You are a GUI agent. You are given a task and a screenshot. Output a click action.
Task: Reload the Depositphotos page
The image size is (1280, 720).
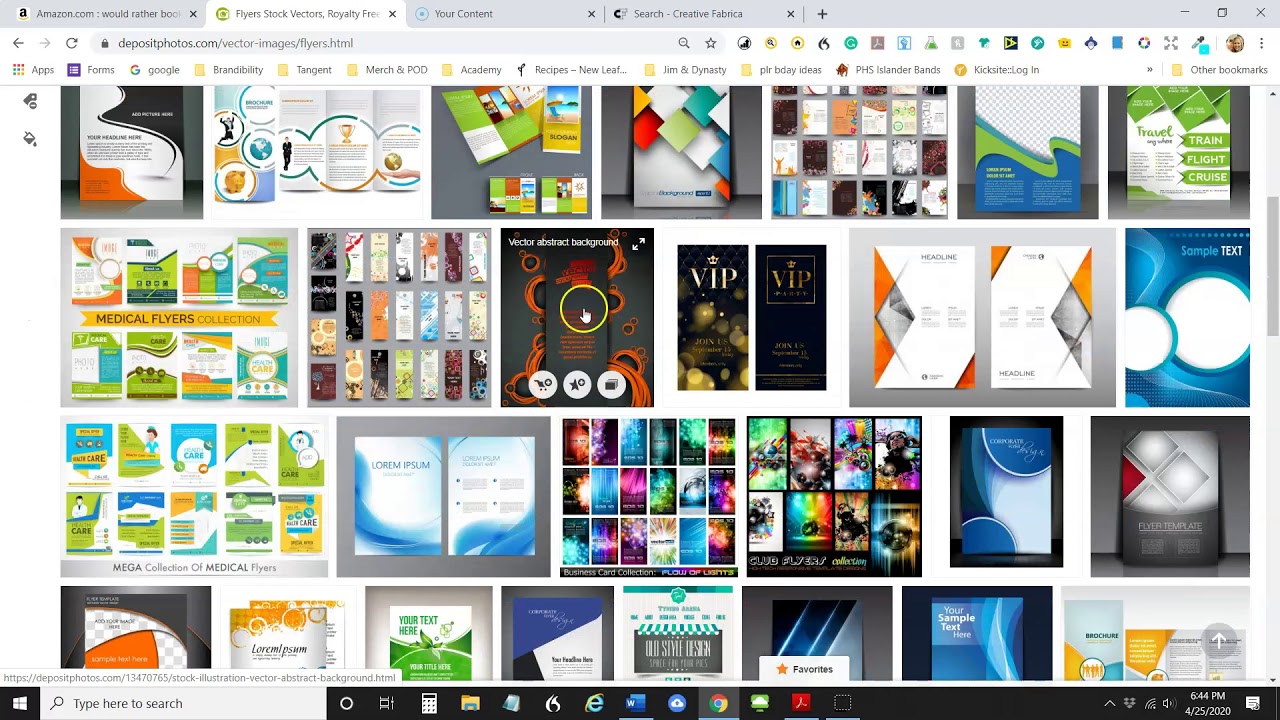72,43
